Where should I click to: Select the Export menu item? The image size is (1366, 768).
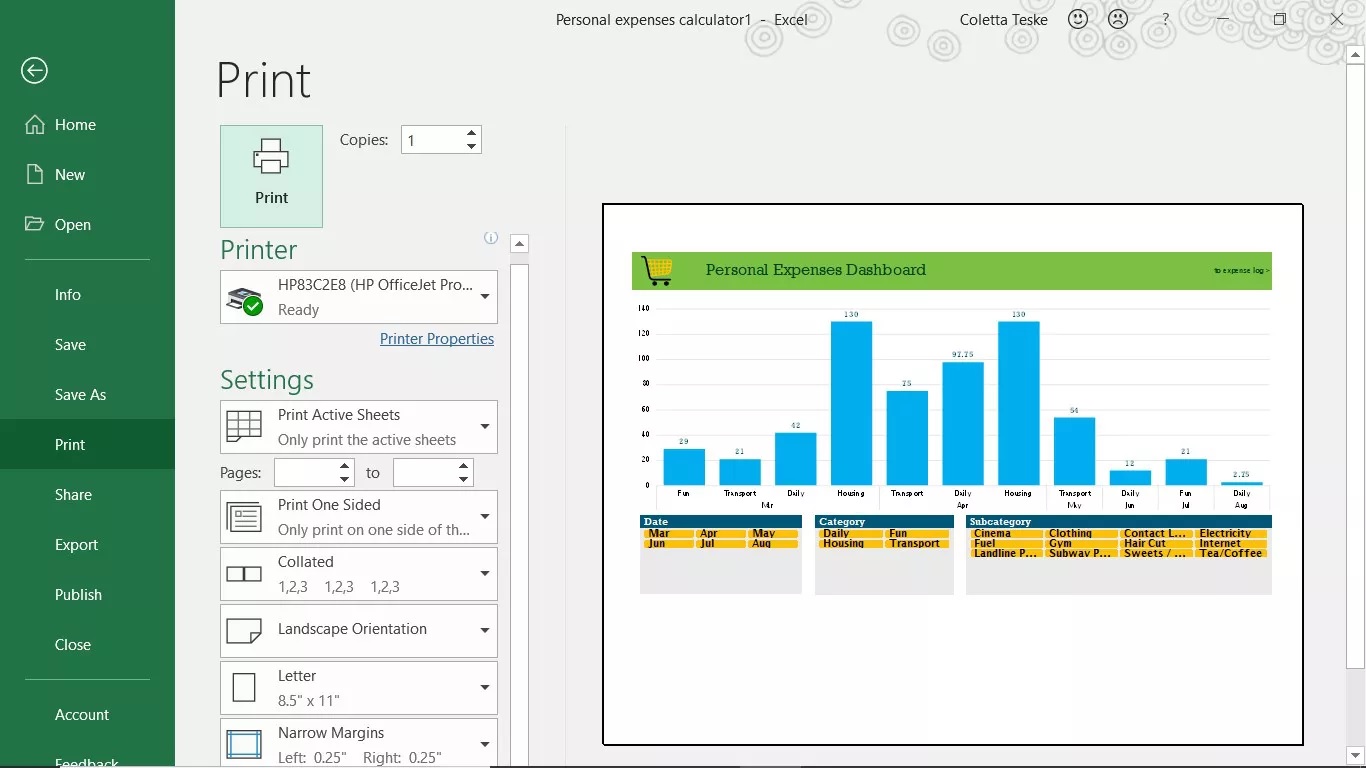pyautogui.click(x=76, y=545)
